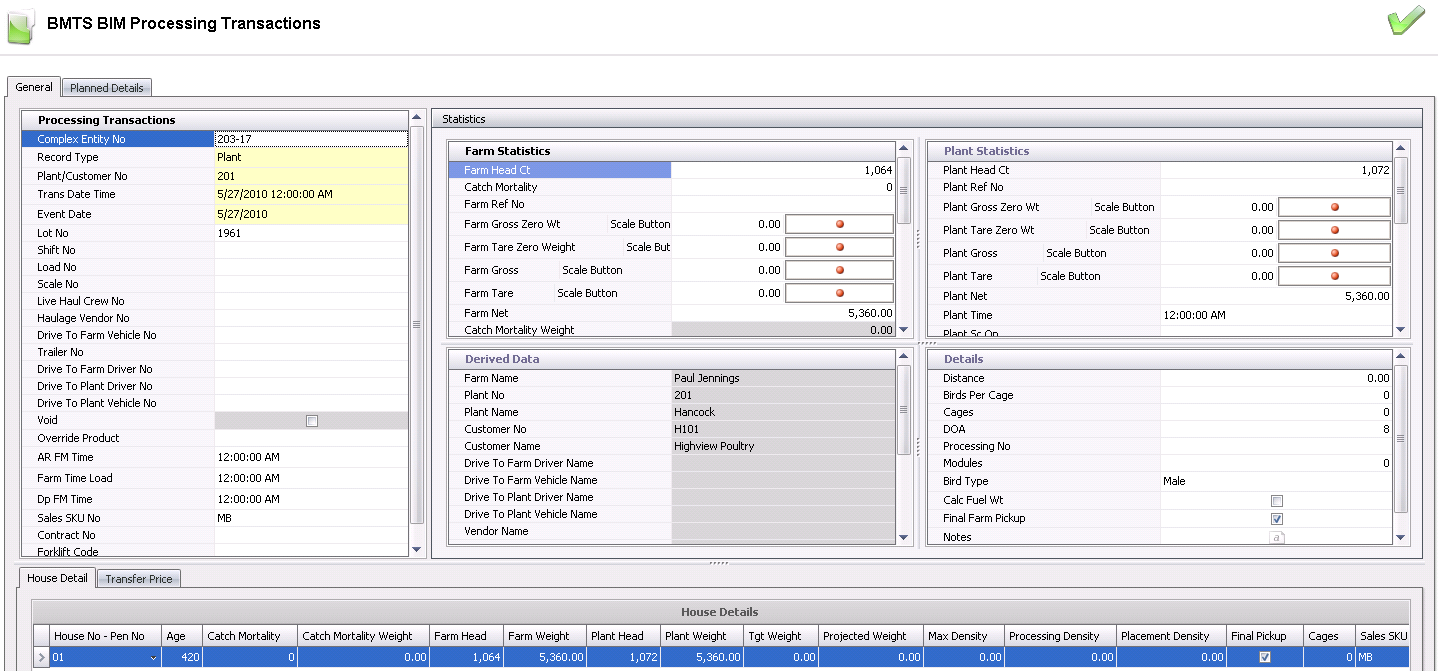
Task: Enable the Calc Fuel Wt checkbox
Action: point(1276,500)
